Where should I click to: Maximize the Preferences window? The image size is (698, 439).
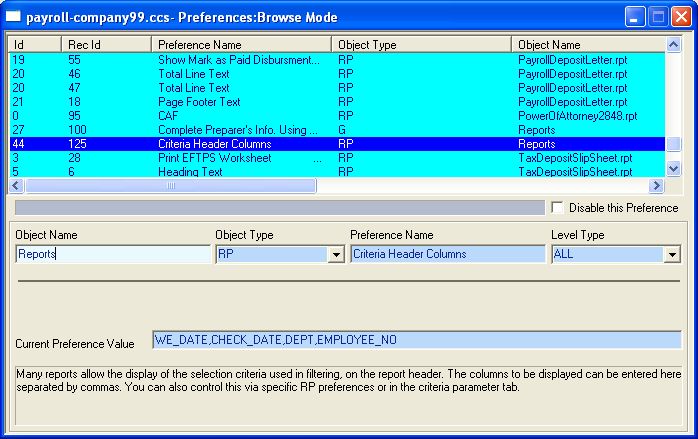[x=658, y=17]
